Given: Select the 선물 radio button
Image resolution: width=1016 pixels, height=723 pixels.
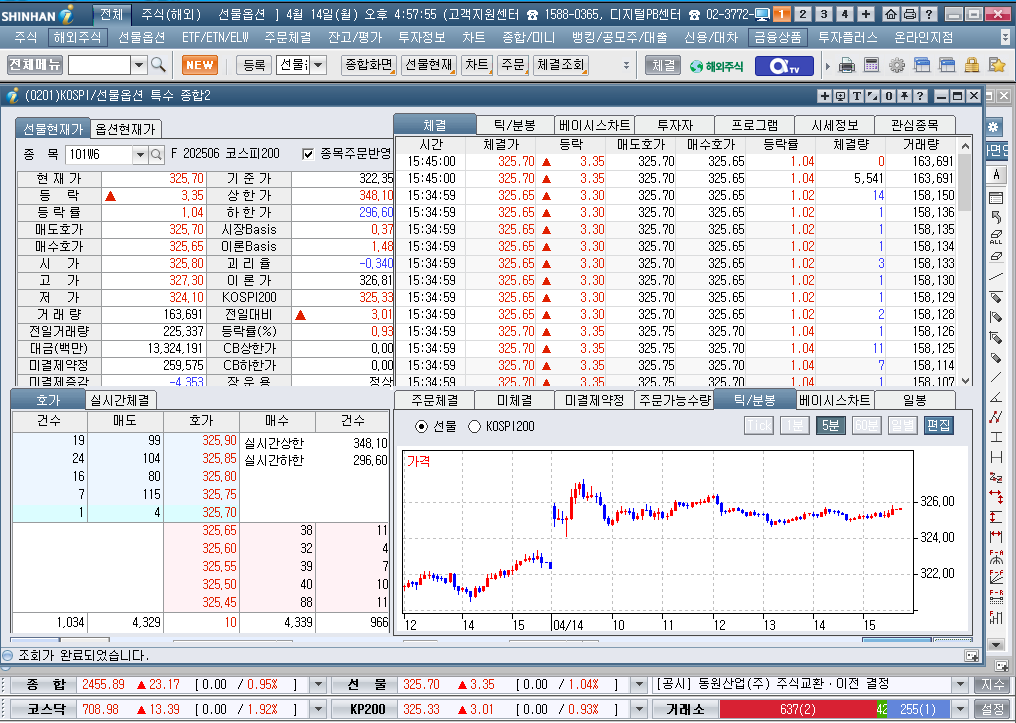Looking at the screenshot, I should [x=421, y=426].
